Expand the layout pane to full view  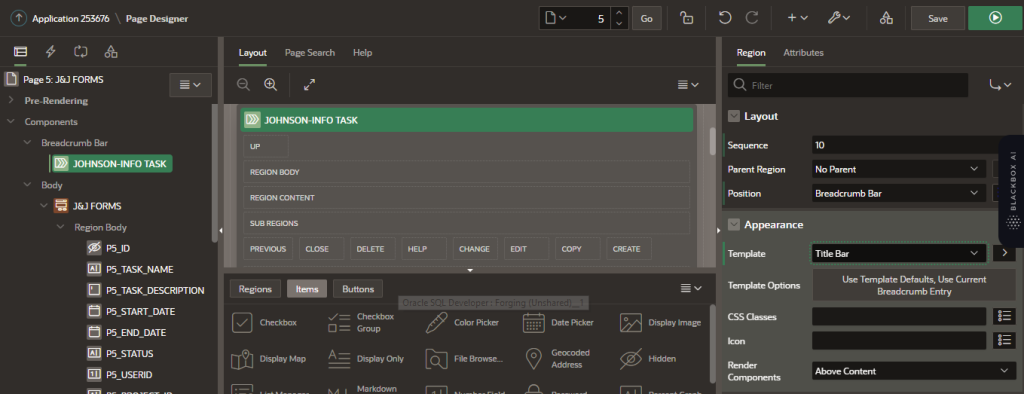click(310, 84)
